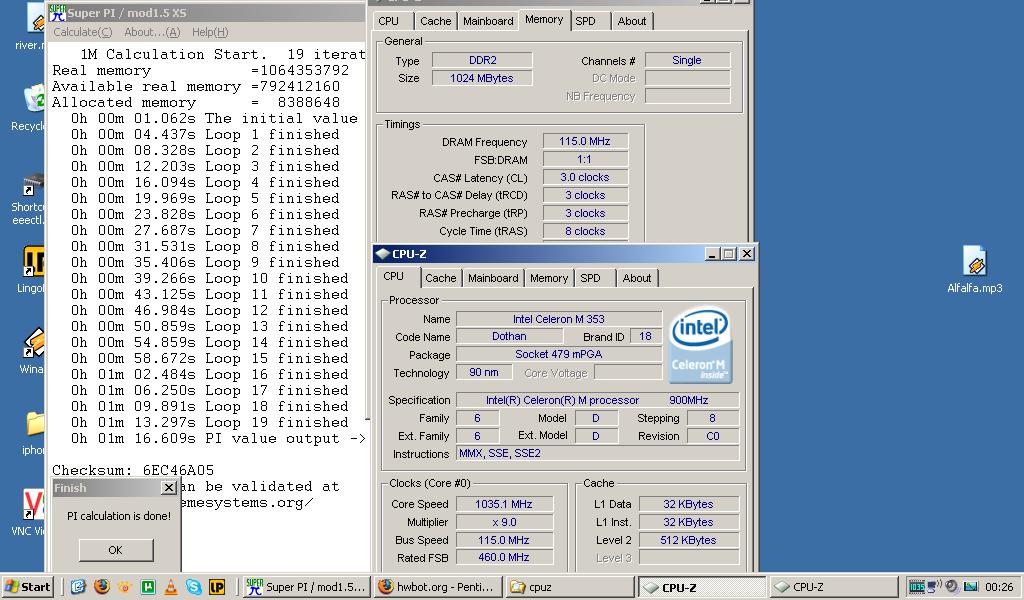The width and height of the screenshot is (1024, 600).
Task: Open About tab in Memory timings CPU-Z window
Action: [x=632, y=21]
